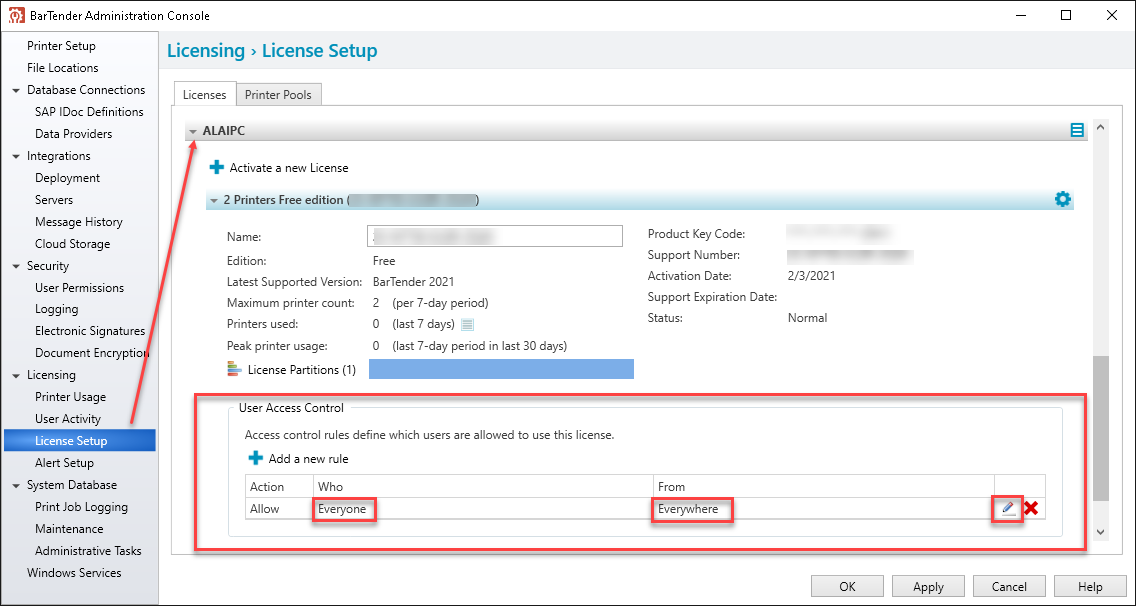Collapse the System Database tree node
This screenshot has height=606, width=1136.
[16, 486]
